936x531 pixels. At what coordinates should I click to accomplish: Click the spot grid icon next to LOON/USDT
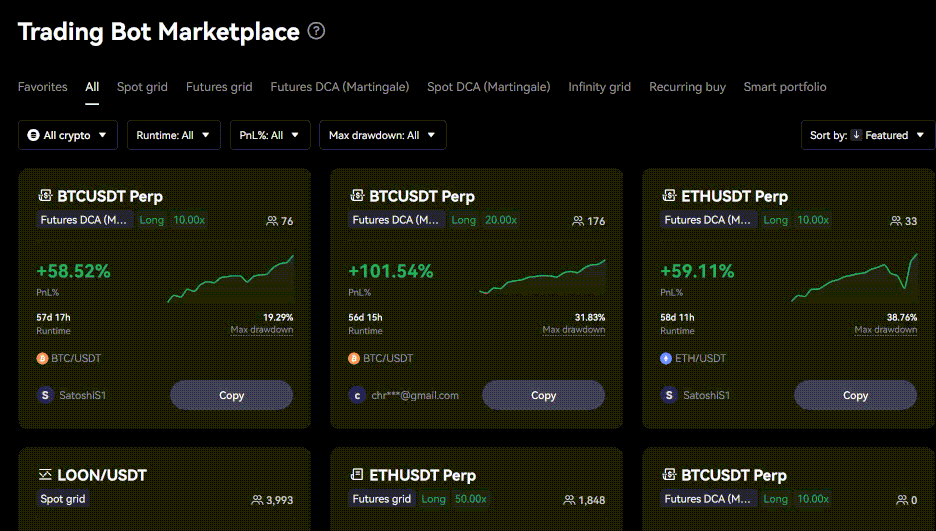point(45,474)
